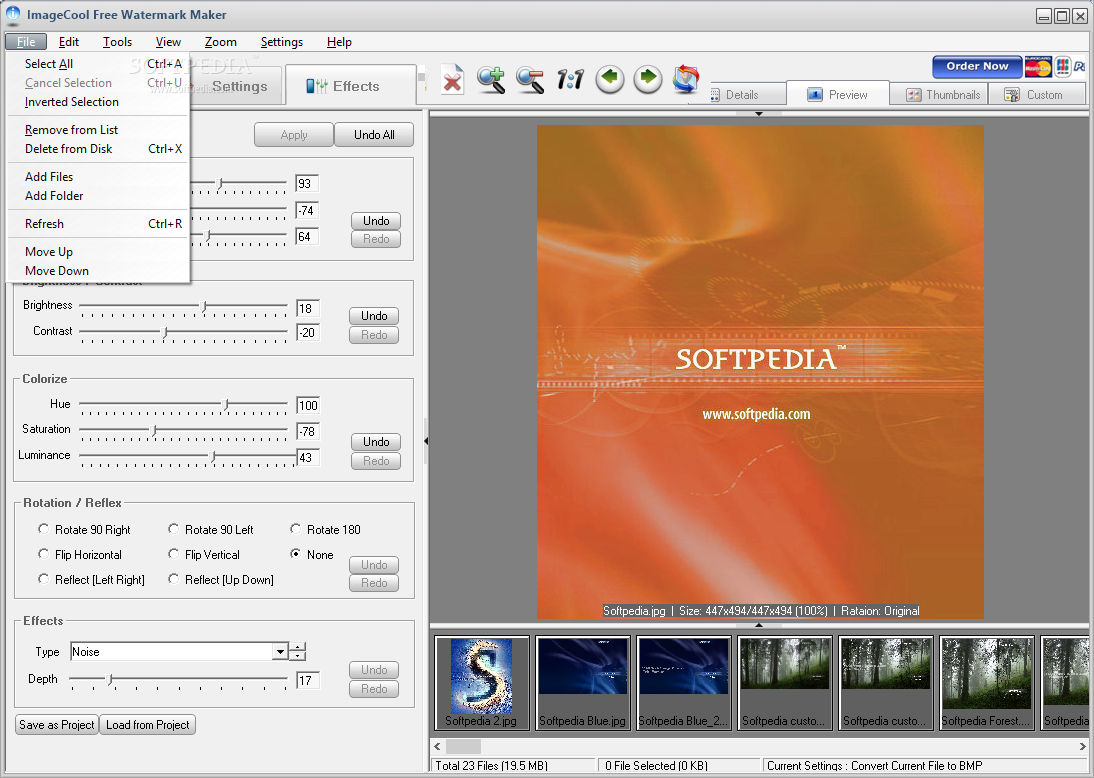Open the Help menu
Viewport: 1094px width, 778px height.
(339, 42)
